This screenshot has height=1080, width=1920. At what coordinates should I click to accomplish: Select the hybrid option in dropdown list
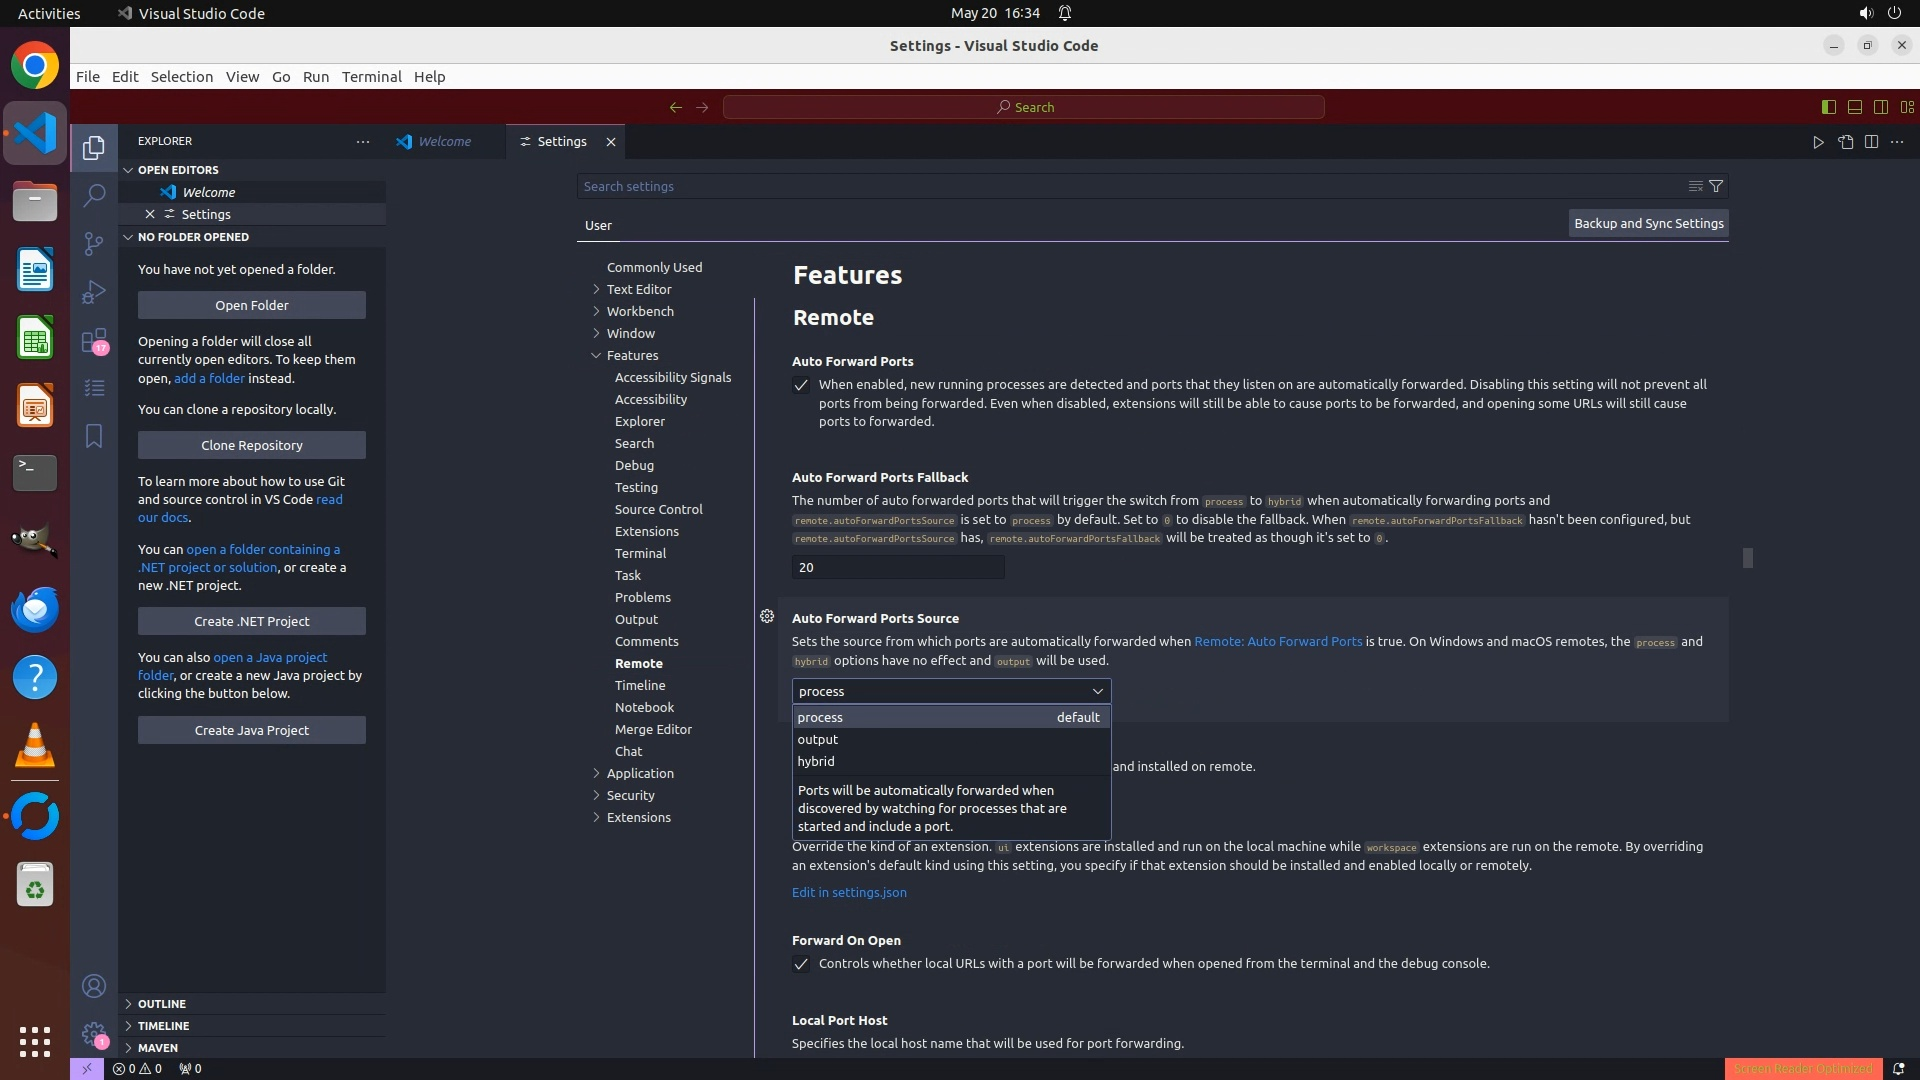(816, 761)
